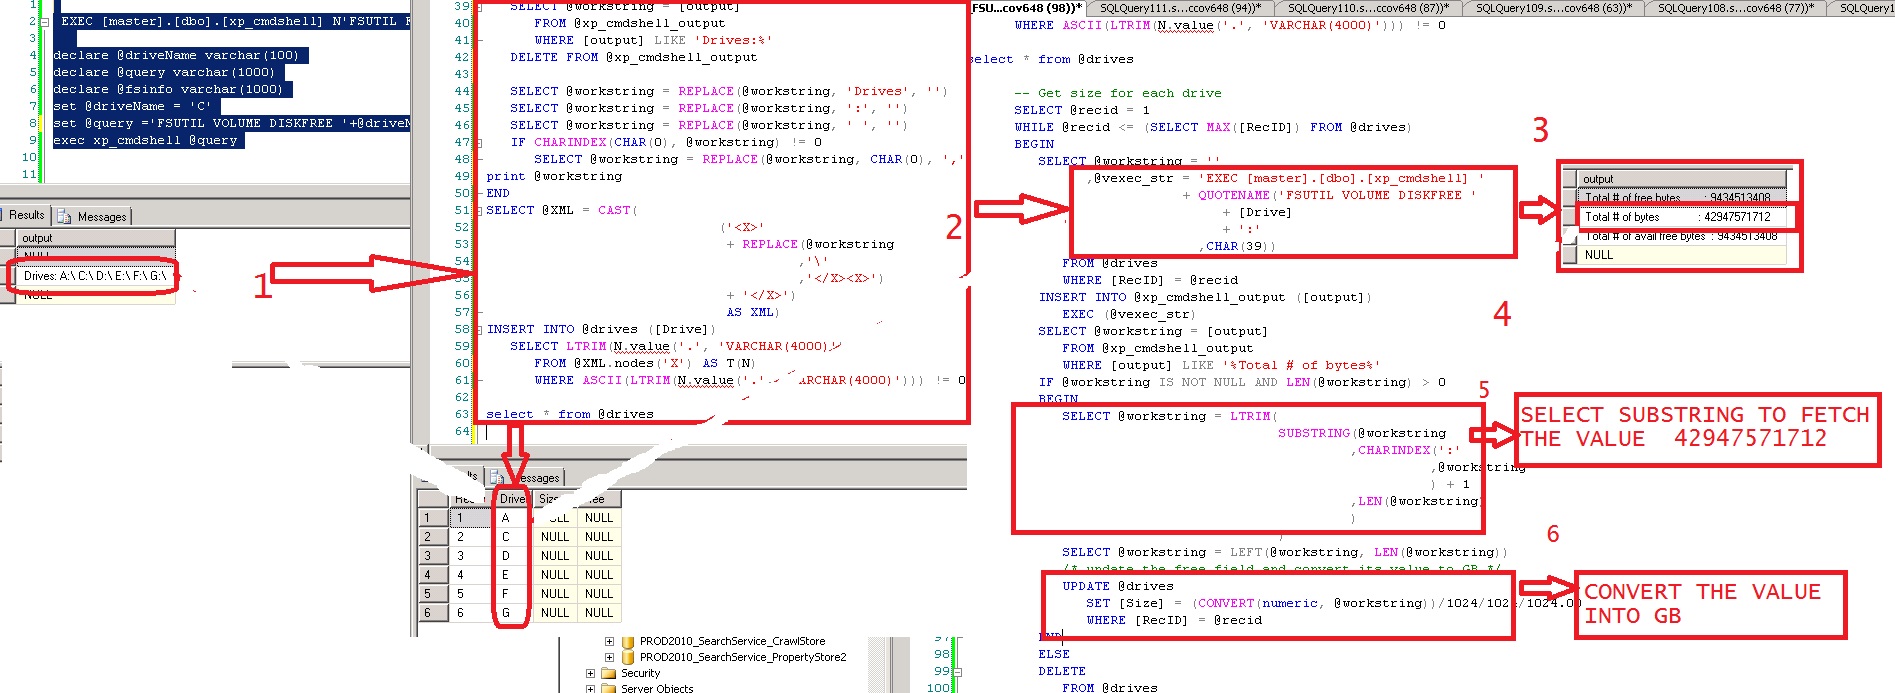Viewport: 1895px width, 693px height.
Task: Expand the PROD2010_SearchService_CrawlStore database node
Action: click(x=609, y=642)
